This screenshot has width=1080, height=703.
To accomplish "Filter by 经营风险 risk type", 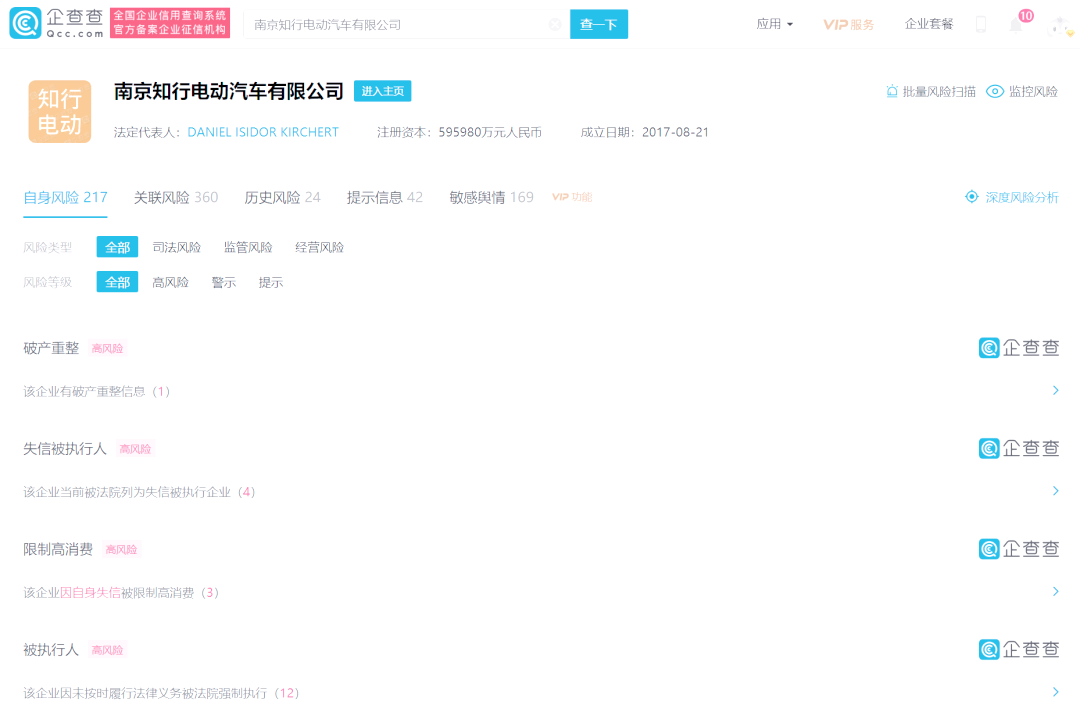I will 319,247.
